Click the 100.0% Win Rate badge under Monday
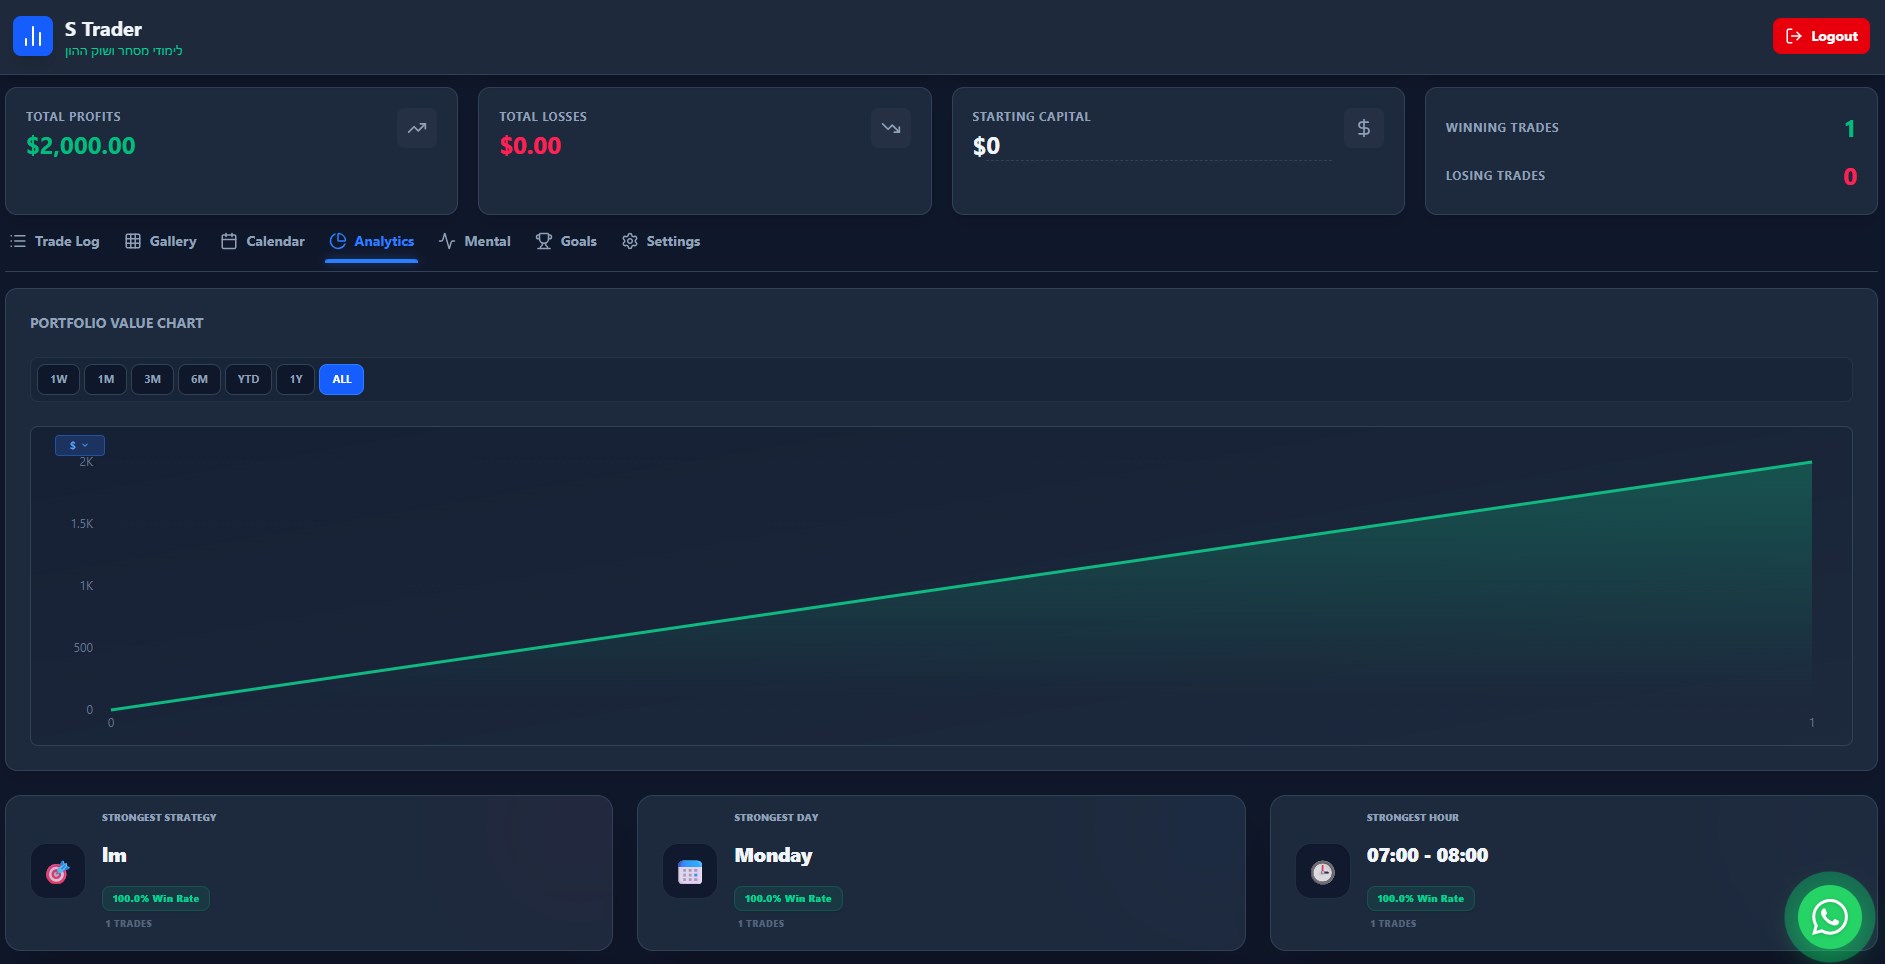The width and height of the screenshot is (1885, 964). coord(788,898)
